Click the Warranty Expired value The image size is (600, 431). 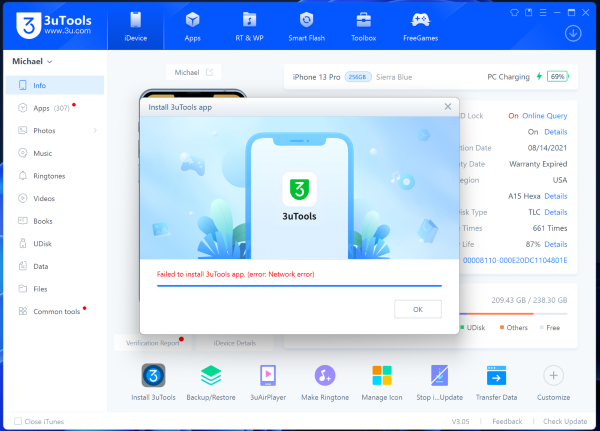[x=538, y=164]
